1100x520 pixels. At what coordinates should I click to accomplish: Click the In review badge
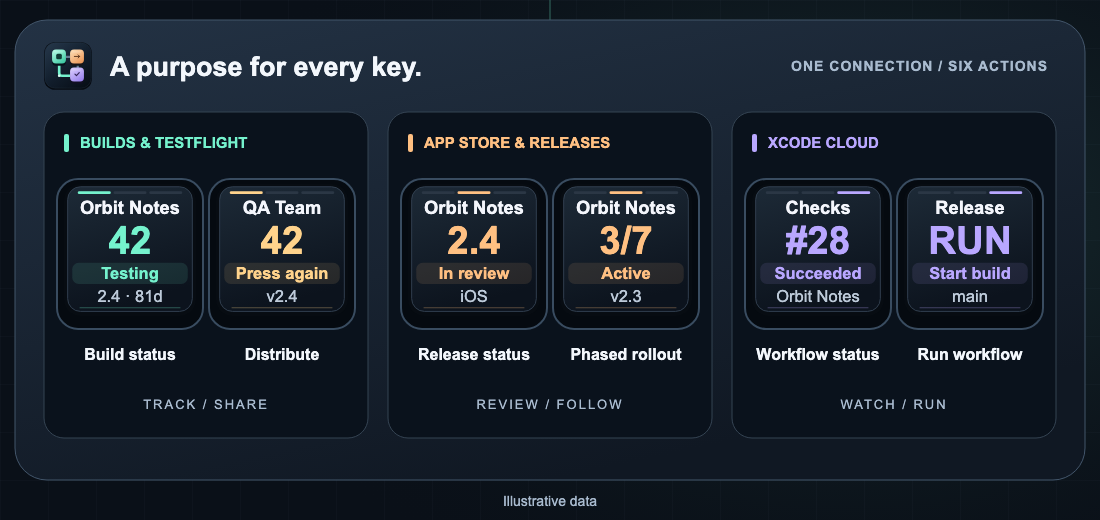474,274
